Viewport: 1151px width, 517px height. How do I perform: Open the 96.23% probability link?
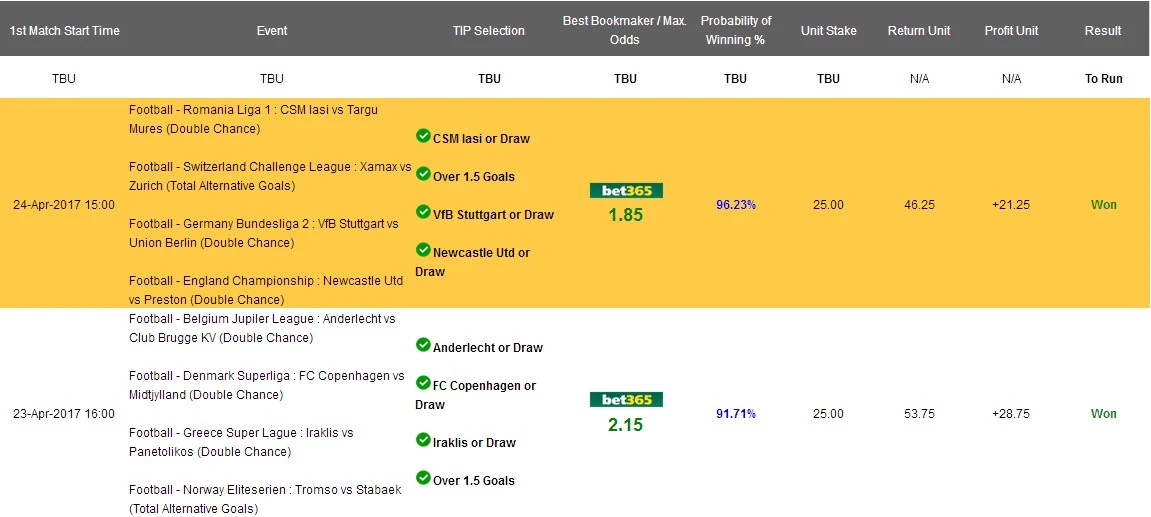point(736,205)
